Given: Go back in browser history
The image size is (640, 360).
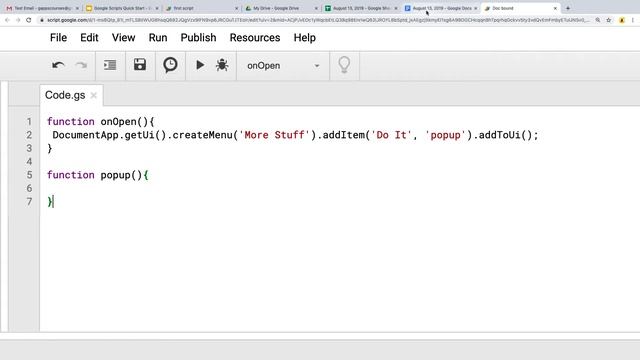Looking at the screenshot, I should [7, 20].
